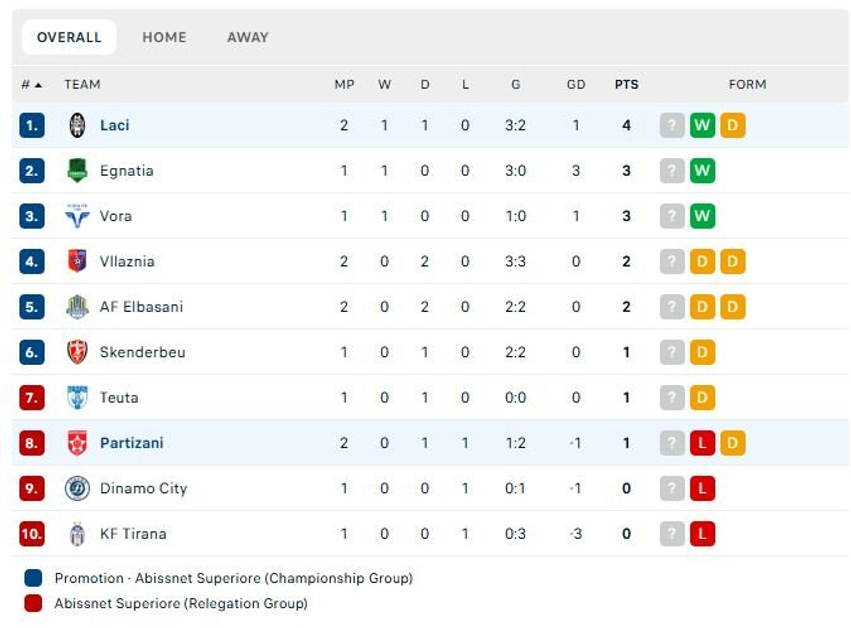Open Laci's green W form result
The width and height of the screenshot is (851, 628).
click(x=702, y=125)
